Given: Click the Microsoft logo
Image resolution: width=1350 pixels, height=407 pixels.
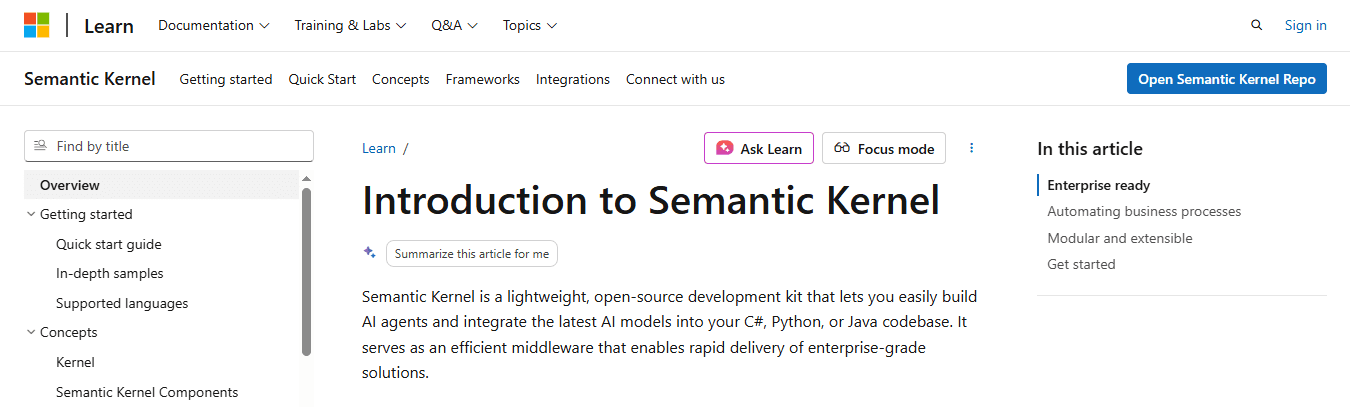Looking at the screenshot, I should [x=37, y=26].
